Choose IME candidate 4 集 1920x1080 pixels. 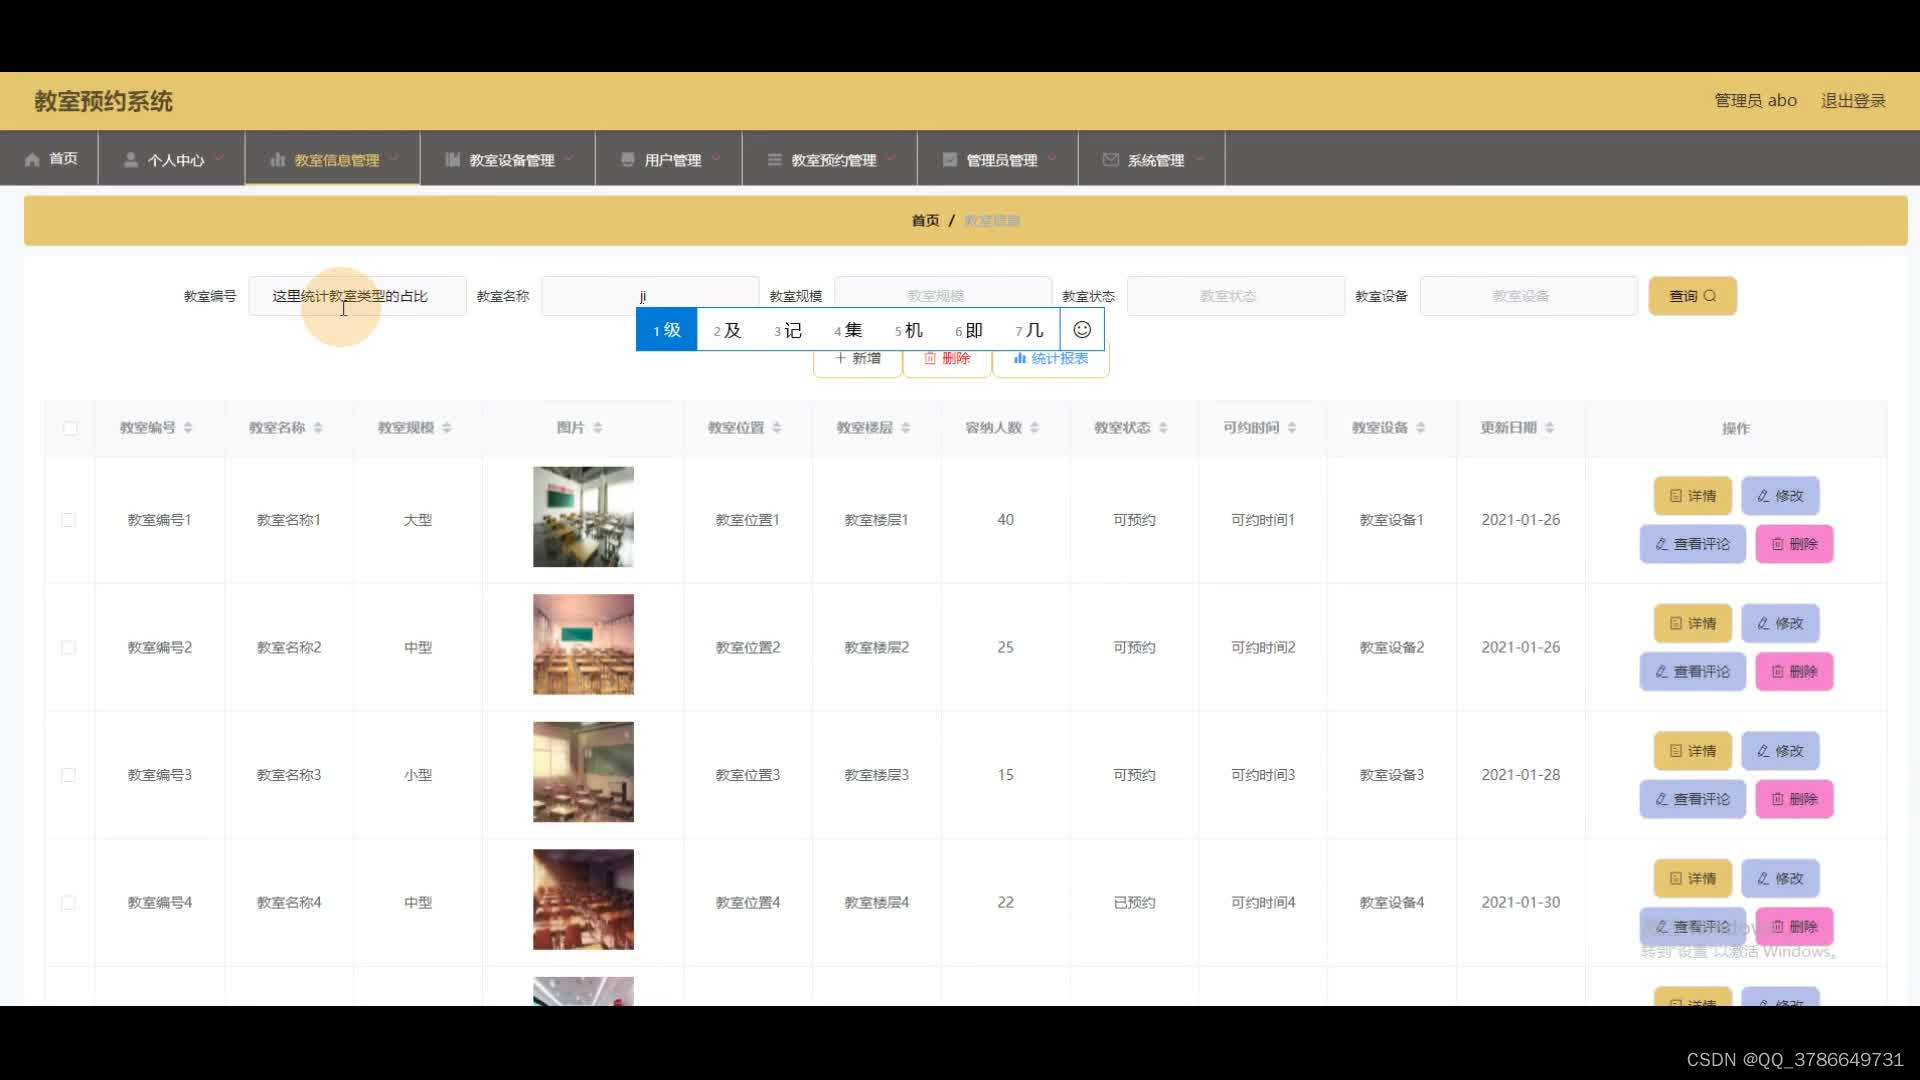(x=848, y=330)
